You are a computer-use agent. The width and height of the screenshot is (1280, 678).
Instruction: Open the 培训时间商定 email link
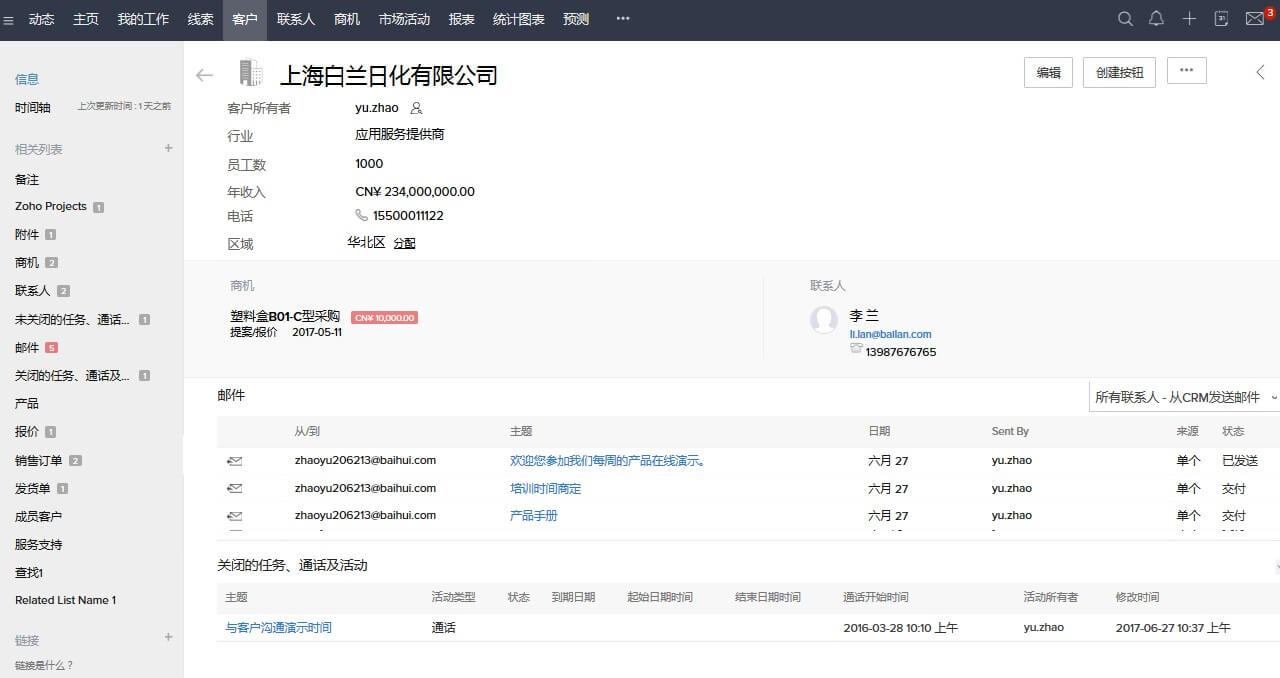(x=545, y=489)
